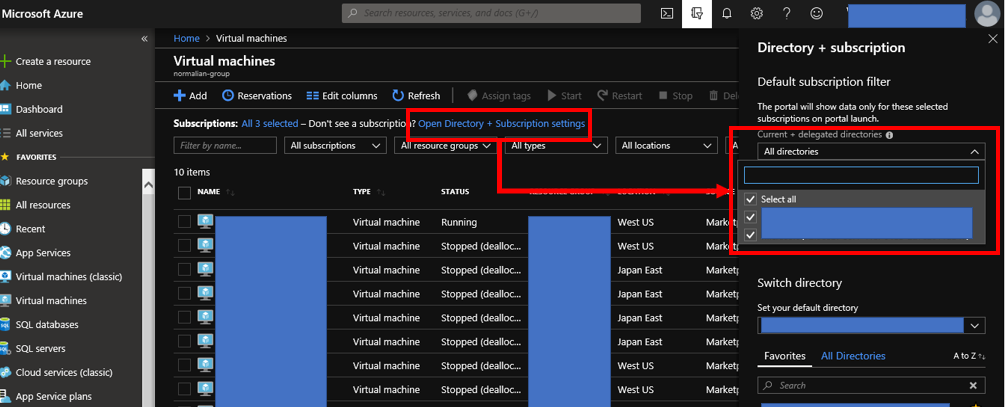Toggle the select-all checkbox in table header
The height and width of the screenshot is (407, 1007).
[x=184, y=192]
